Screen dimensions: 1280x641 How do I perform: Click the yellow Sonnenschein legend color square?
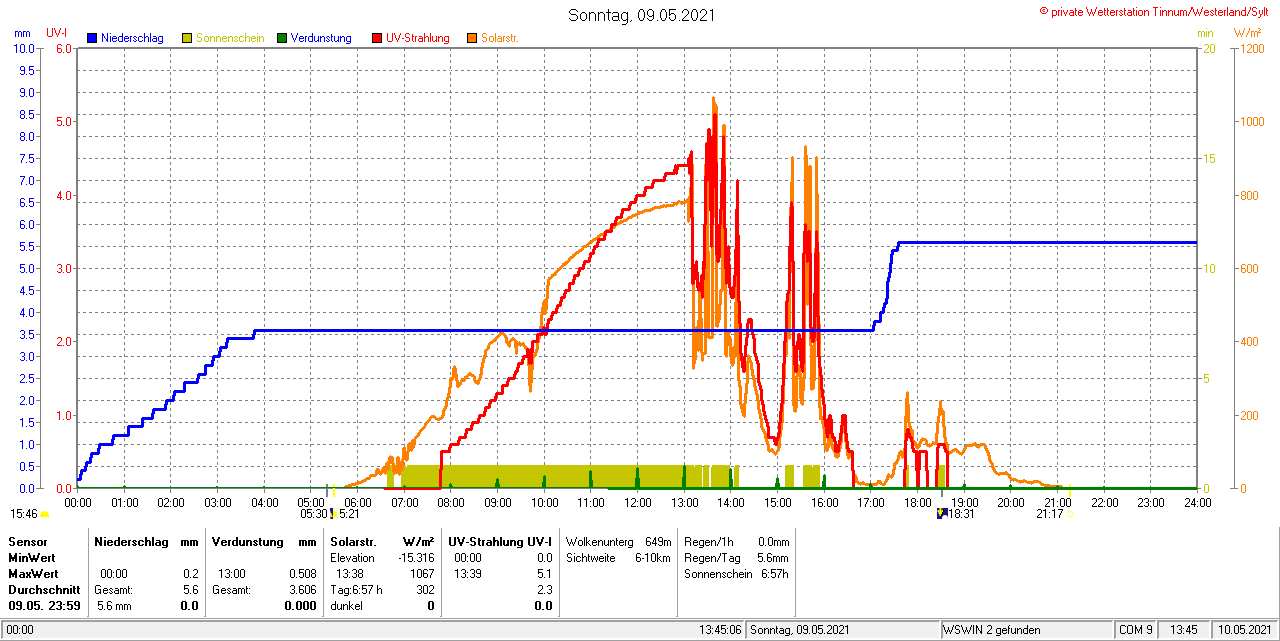tap(187, 38)
